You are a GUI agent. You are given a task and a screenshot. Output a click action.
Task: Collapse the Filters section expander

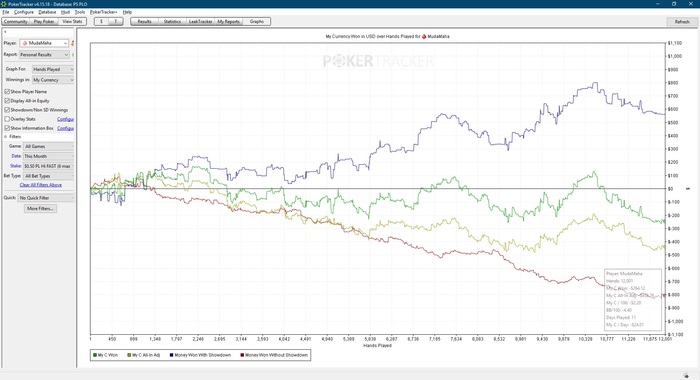coord(6,137)
